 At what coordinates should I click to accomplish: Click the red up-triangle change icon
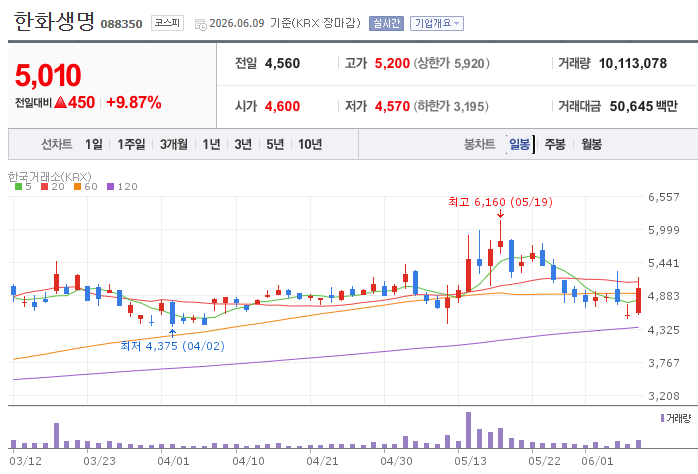60,102
